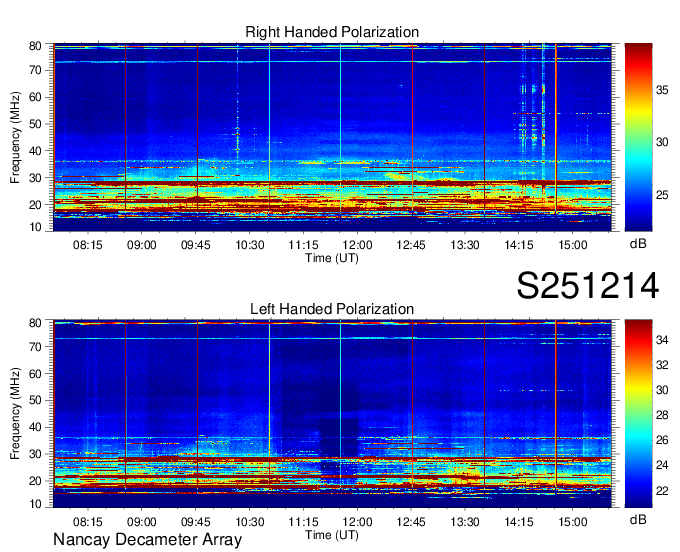
Task: Click the Frequency (MHz) label of upper plot
Action: tap(16, 138)
